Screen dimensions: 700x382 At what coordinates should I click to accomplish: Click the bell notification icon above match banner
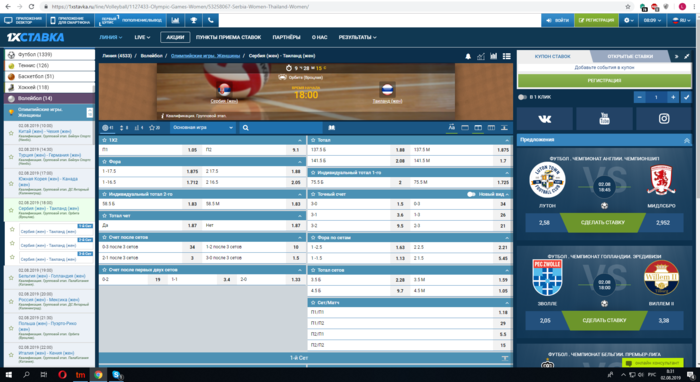[468, 56]
